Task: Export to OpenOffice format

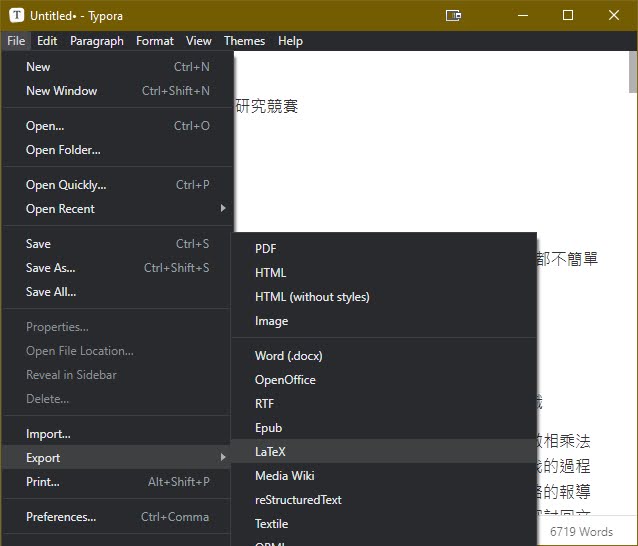Action: [x=384, y=380]
